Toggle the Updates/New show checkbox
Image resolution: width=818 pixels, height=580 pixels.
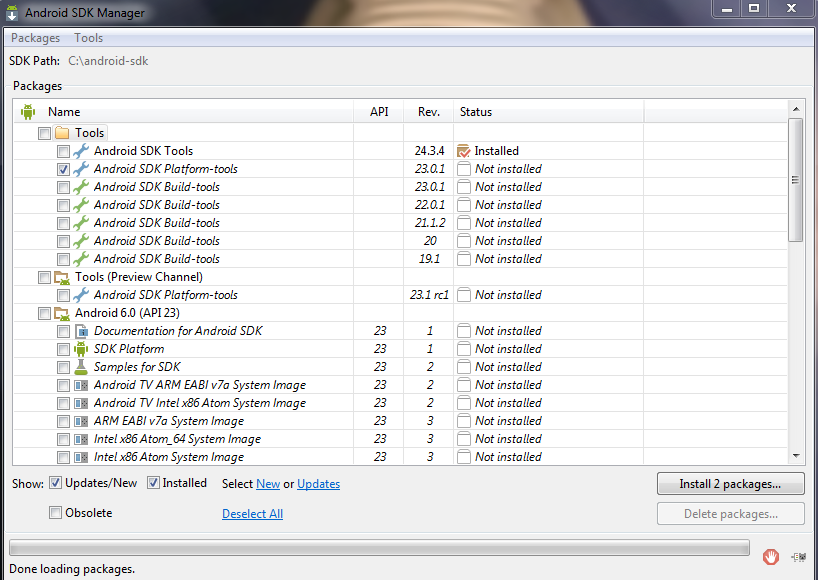click(55, 483)
